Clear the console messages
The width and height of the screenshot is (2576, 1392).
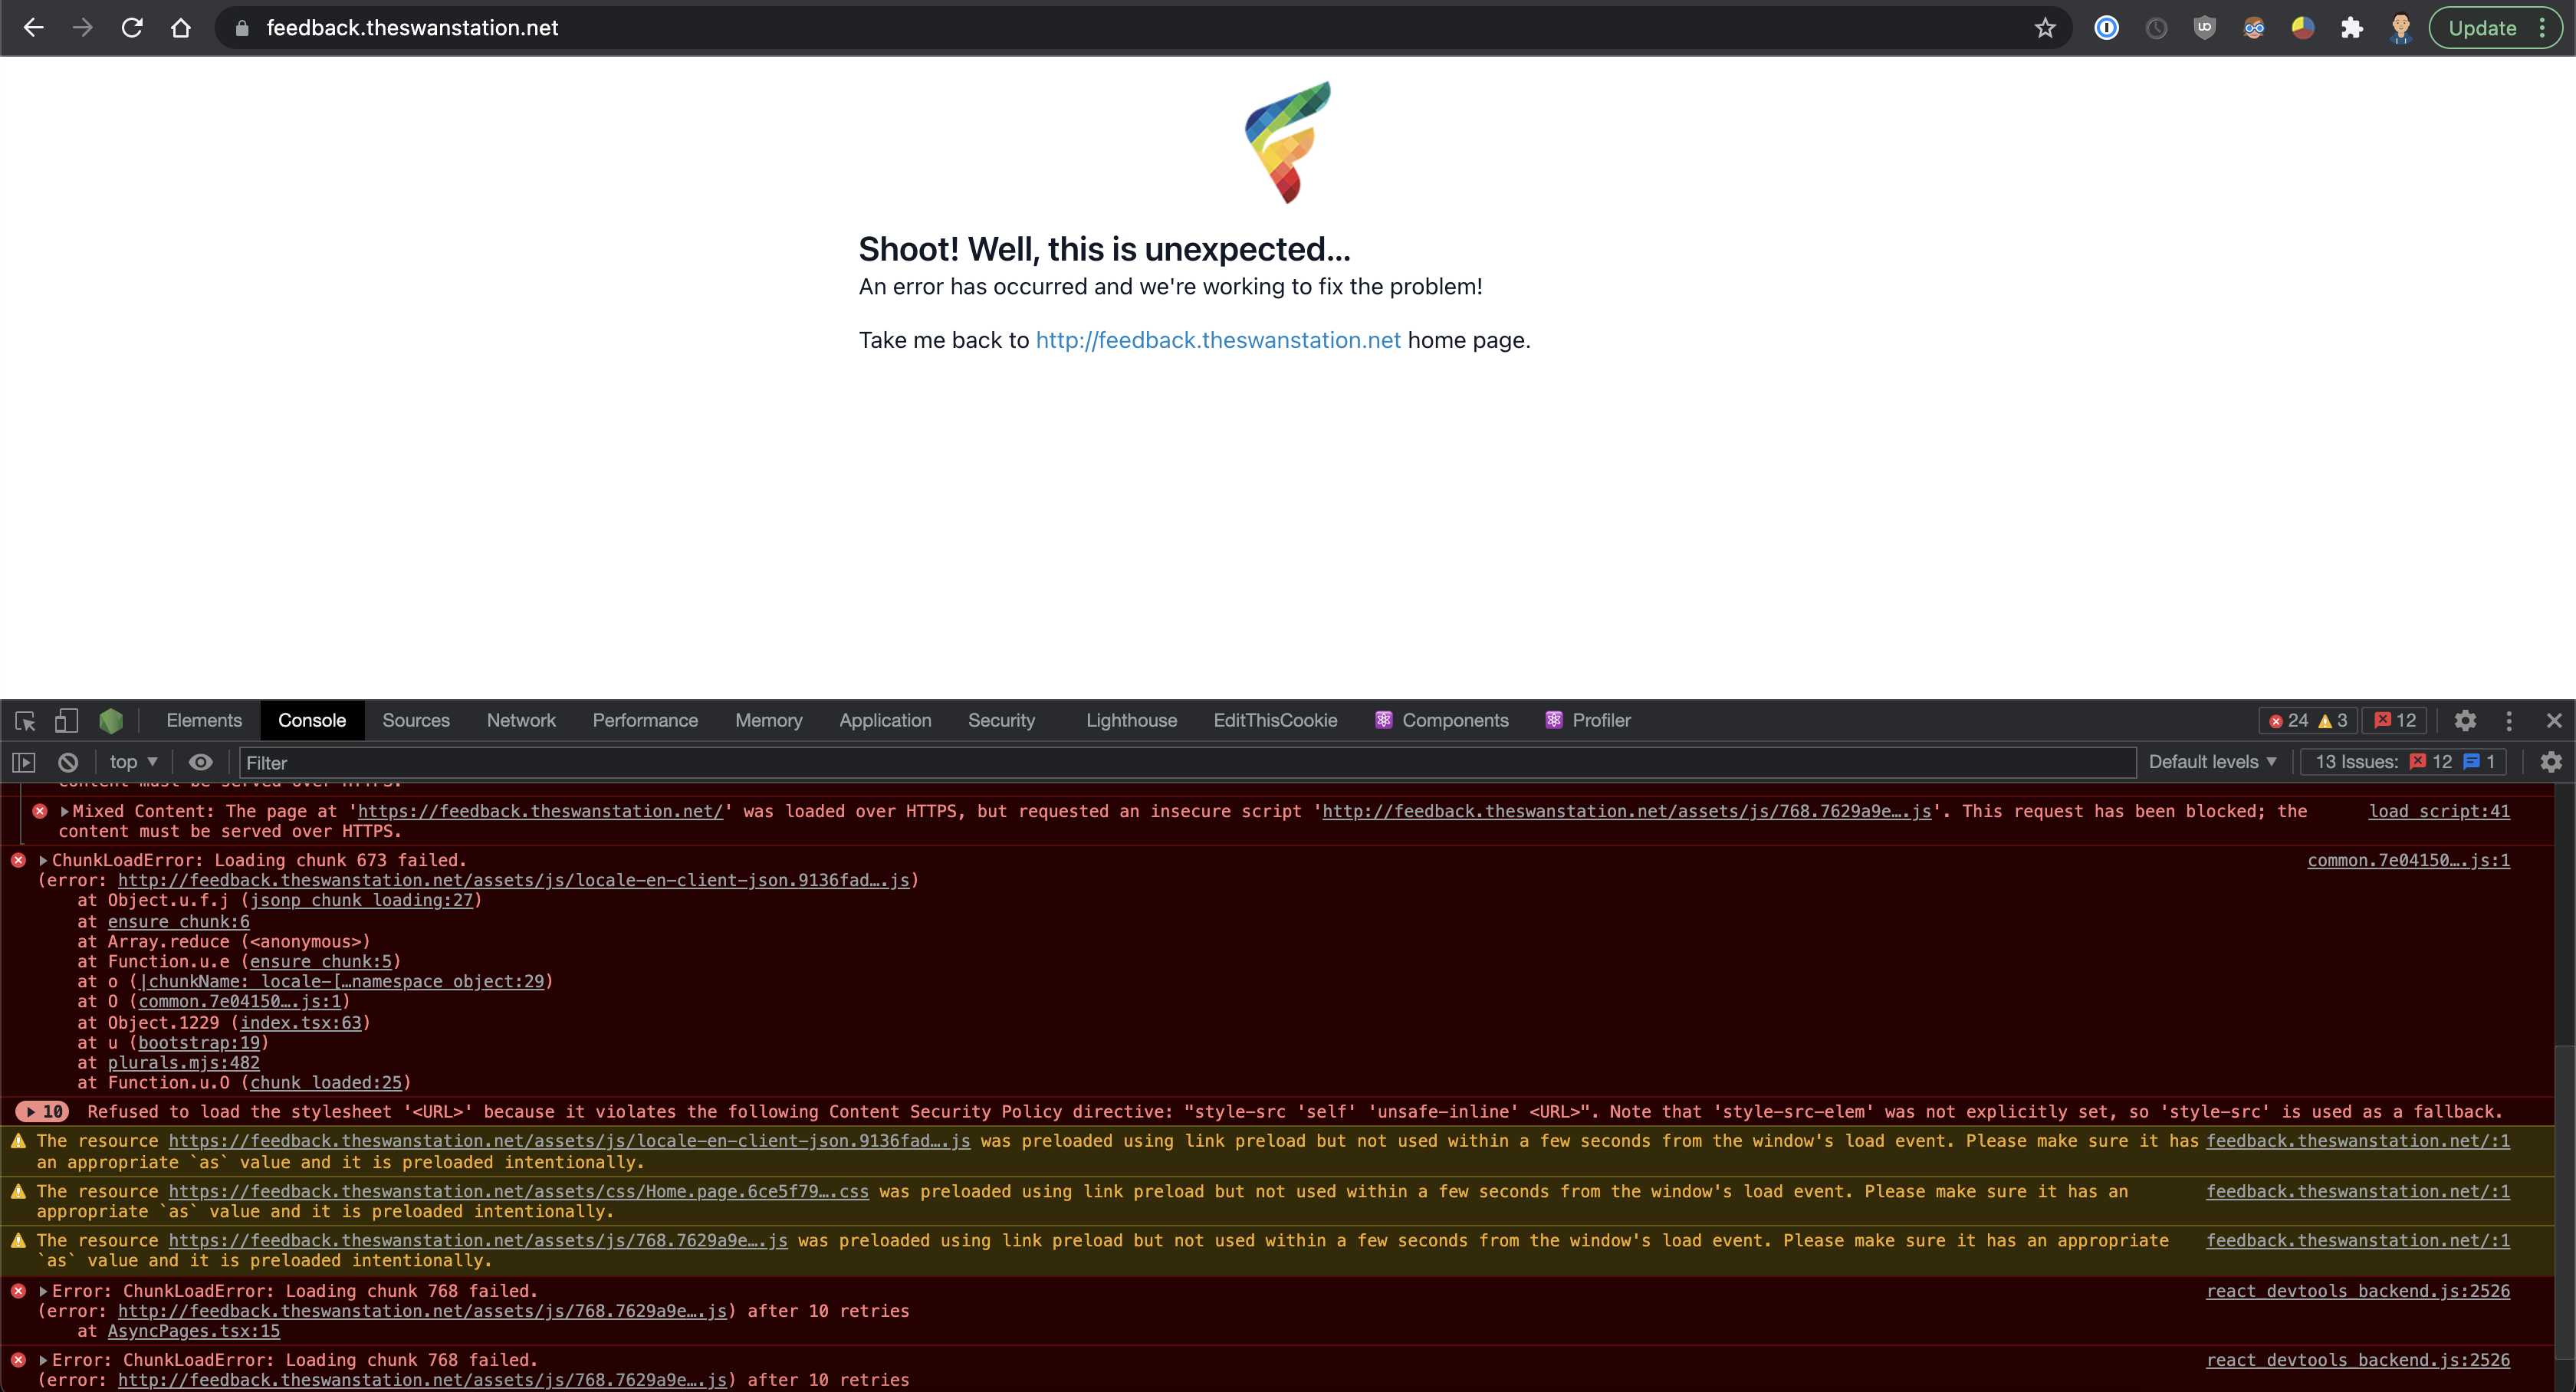(x=67, y=762)
